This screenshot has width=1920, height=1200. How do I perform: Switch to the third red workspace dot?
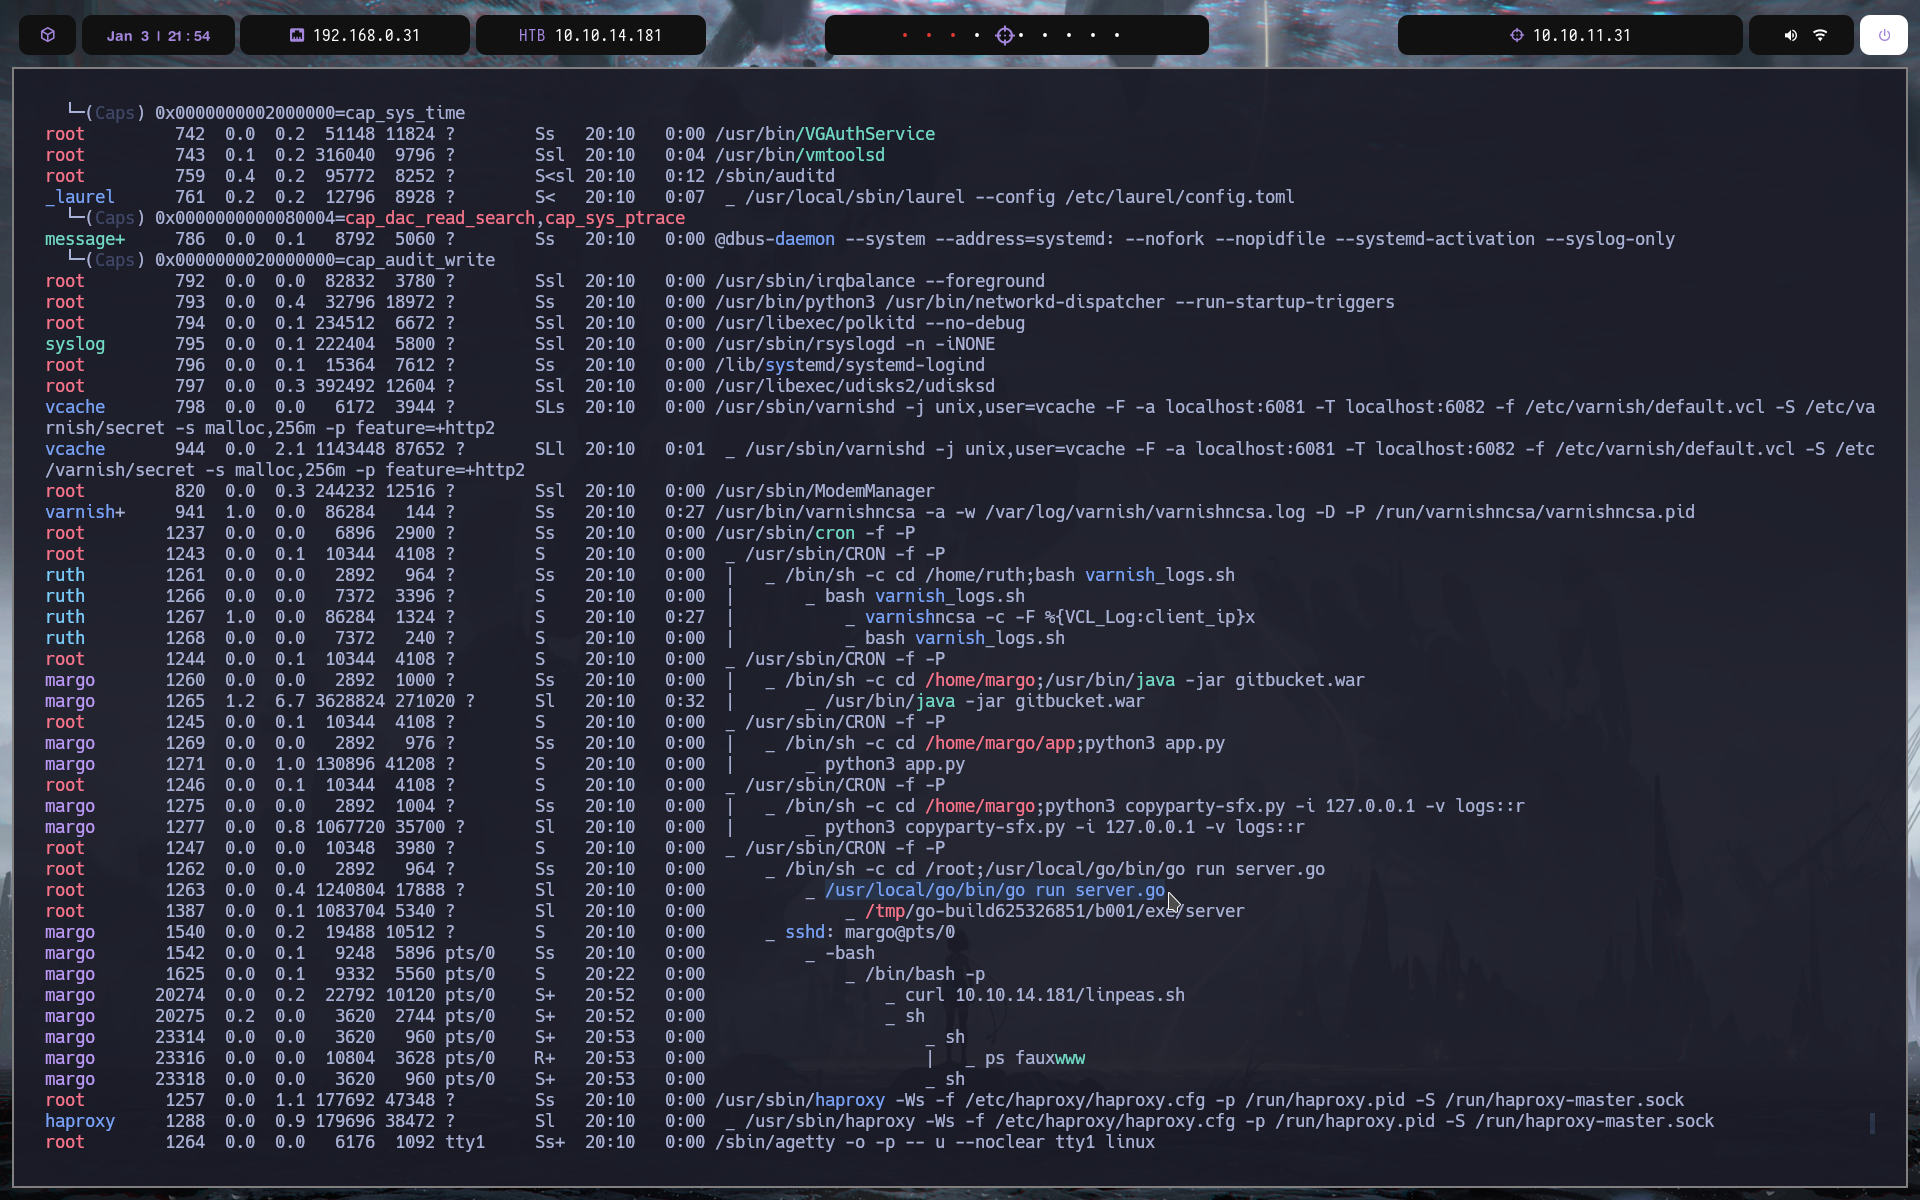pyautogui.click(x=953, y=35)
